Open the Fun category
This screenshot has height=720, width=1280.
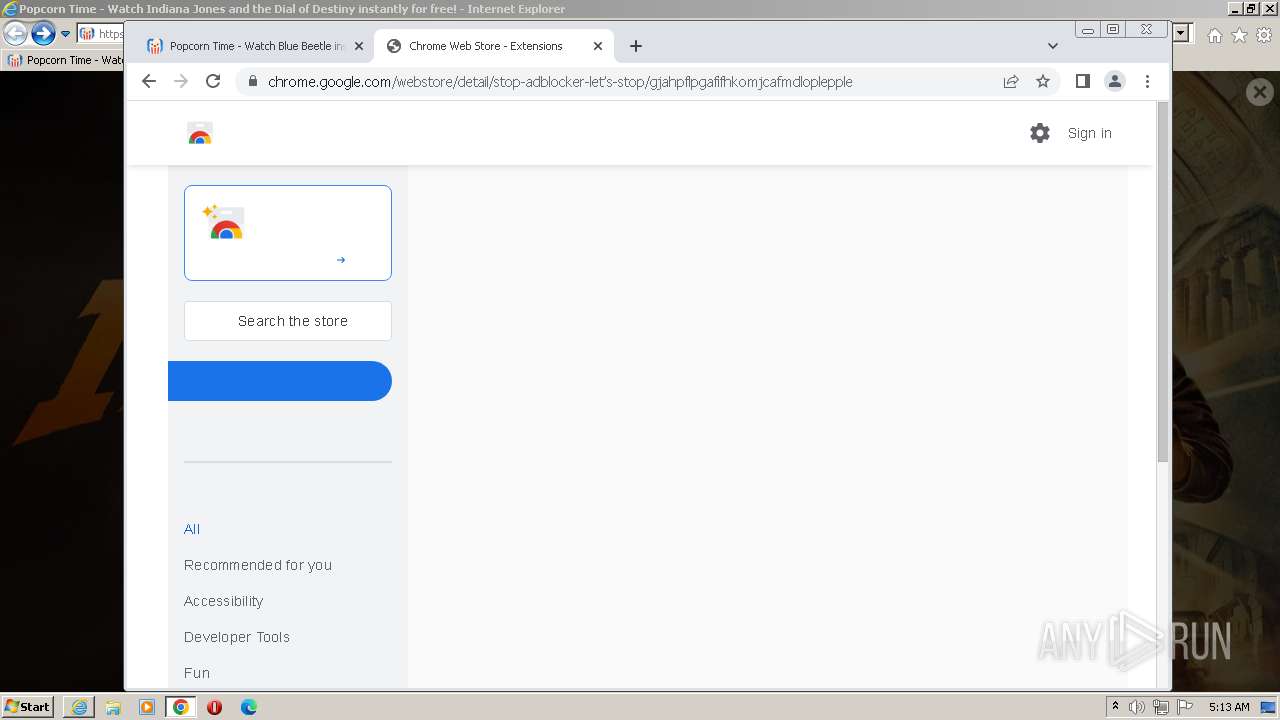click(197, 673)
